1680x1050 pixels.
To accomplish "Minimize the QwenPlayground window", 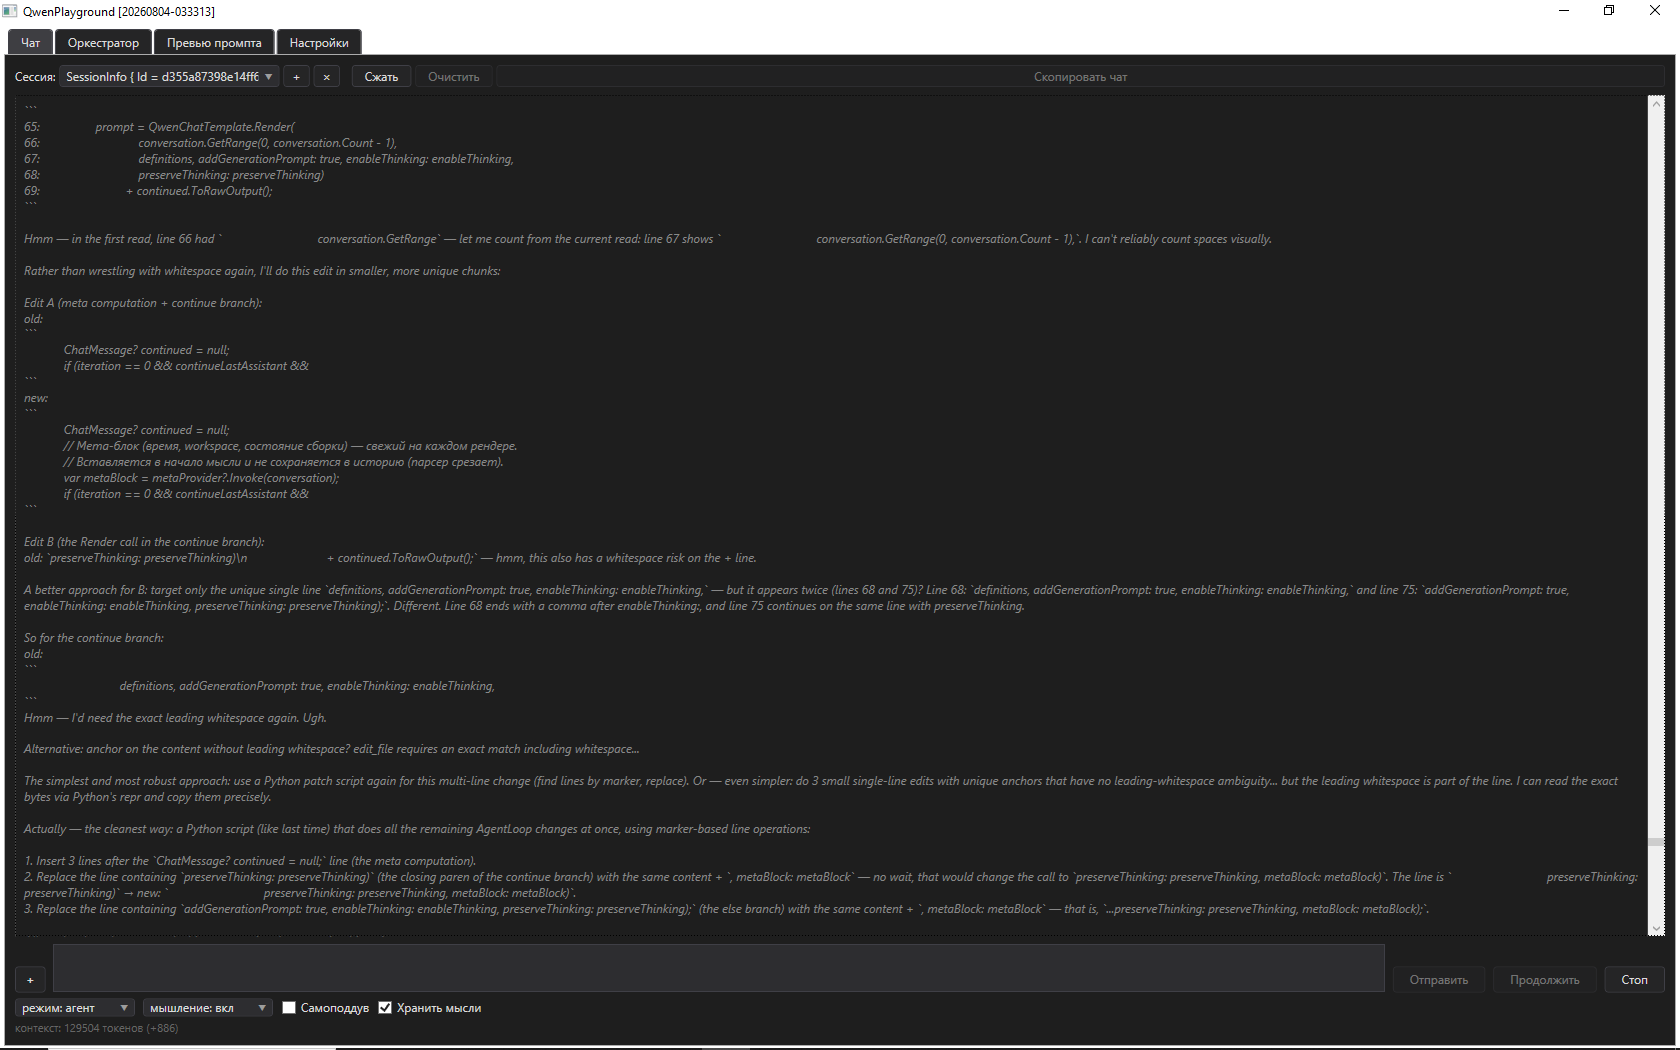I will pos(1564,11).
